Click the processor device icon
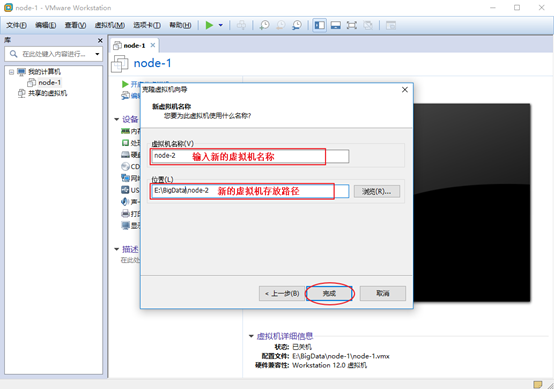 pos(125,143)
